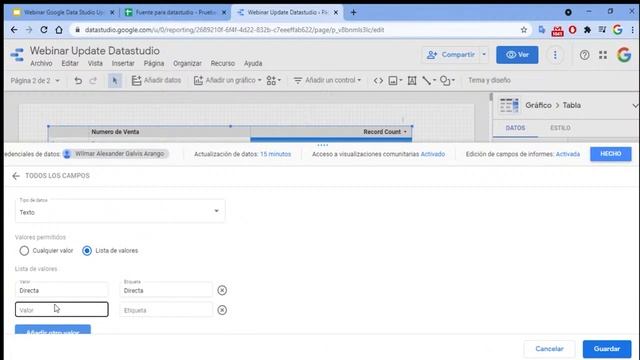Click the 15 minutos data refresh link

click(276, 154)
